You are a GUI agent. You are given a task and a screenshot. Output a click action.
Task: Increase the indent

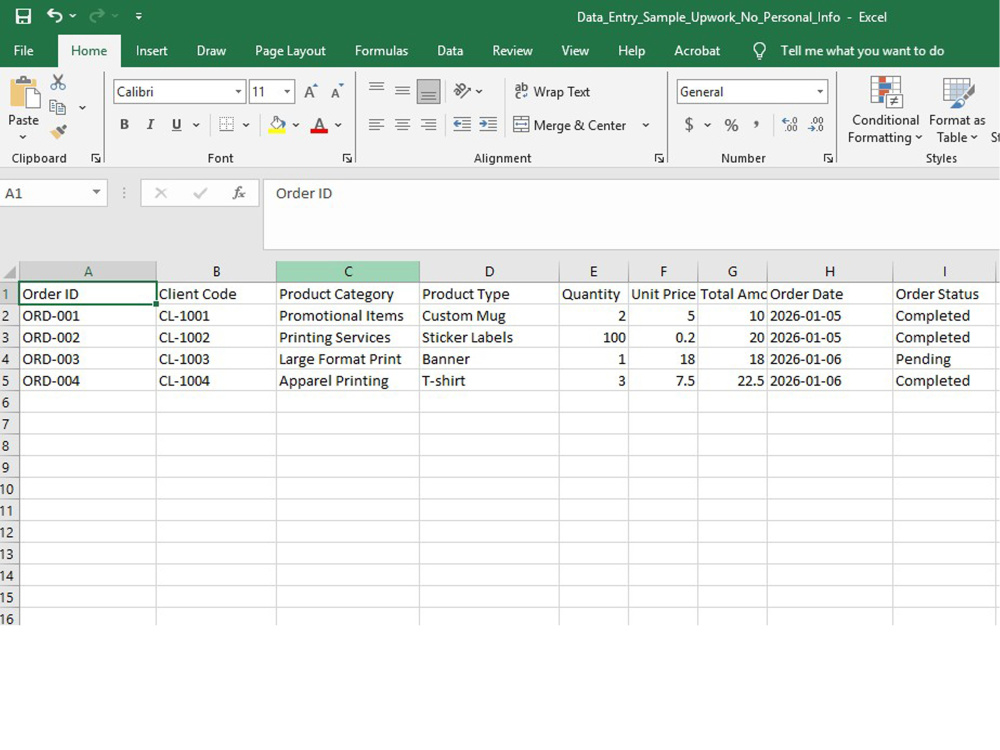point(488,124)
